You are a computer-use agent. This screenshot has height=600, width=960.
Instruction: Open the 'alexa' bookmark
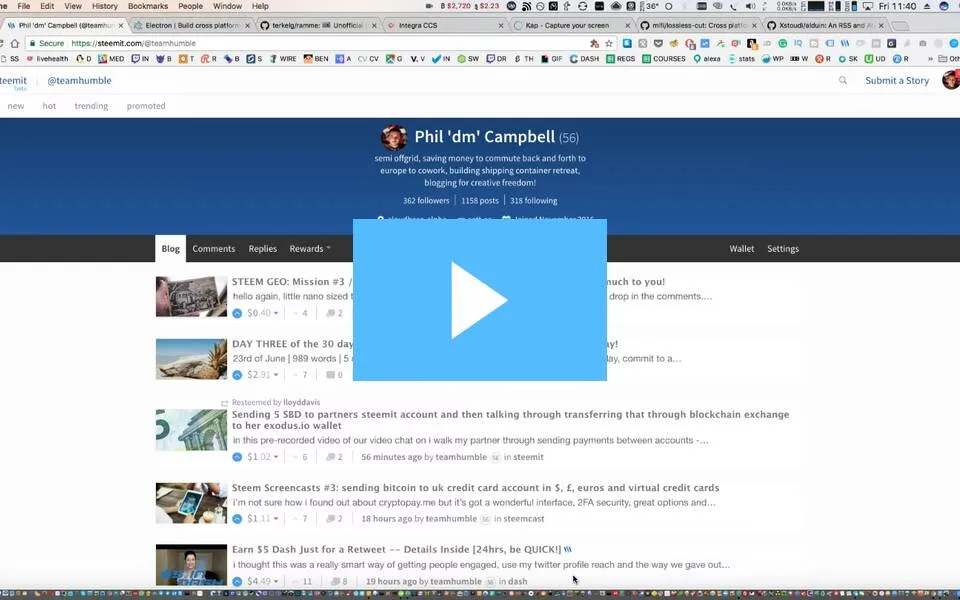point(707,59)
